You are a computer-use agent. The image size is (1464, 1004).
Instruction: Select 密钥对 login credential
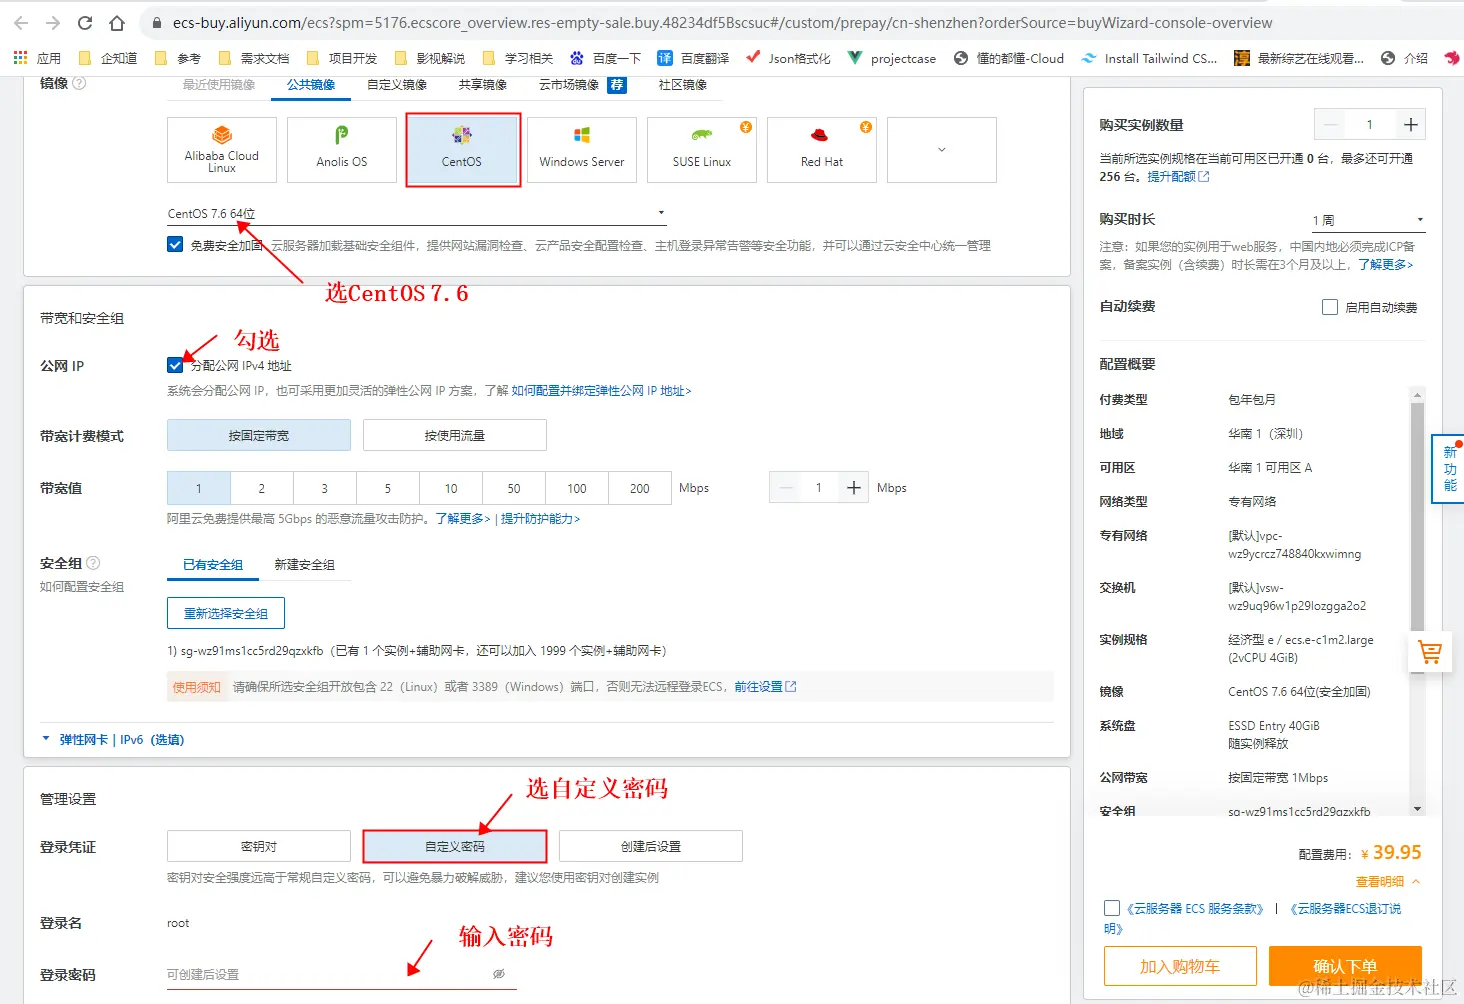click(259, 846)
